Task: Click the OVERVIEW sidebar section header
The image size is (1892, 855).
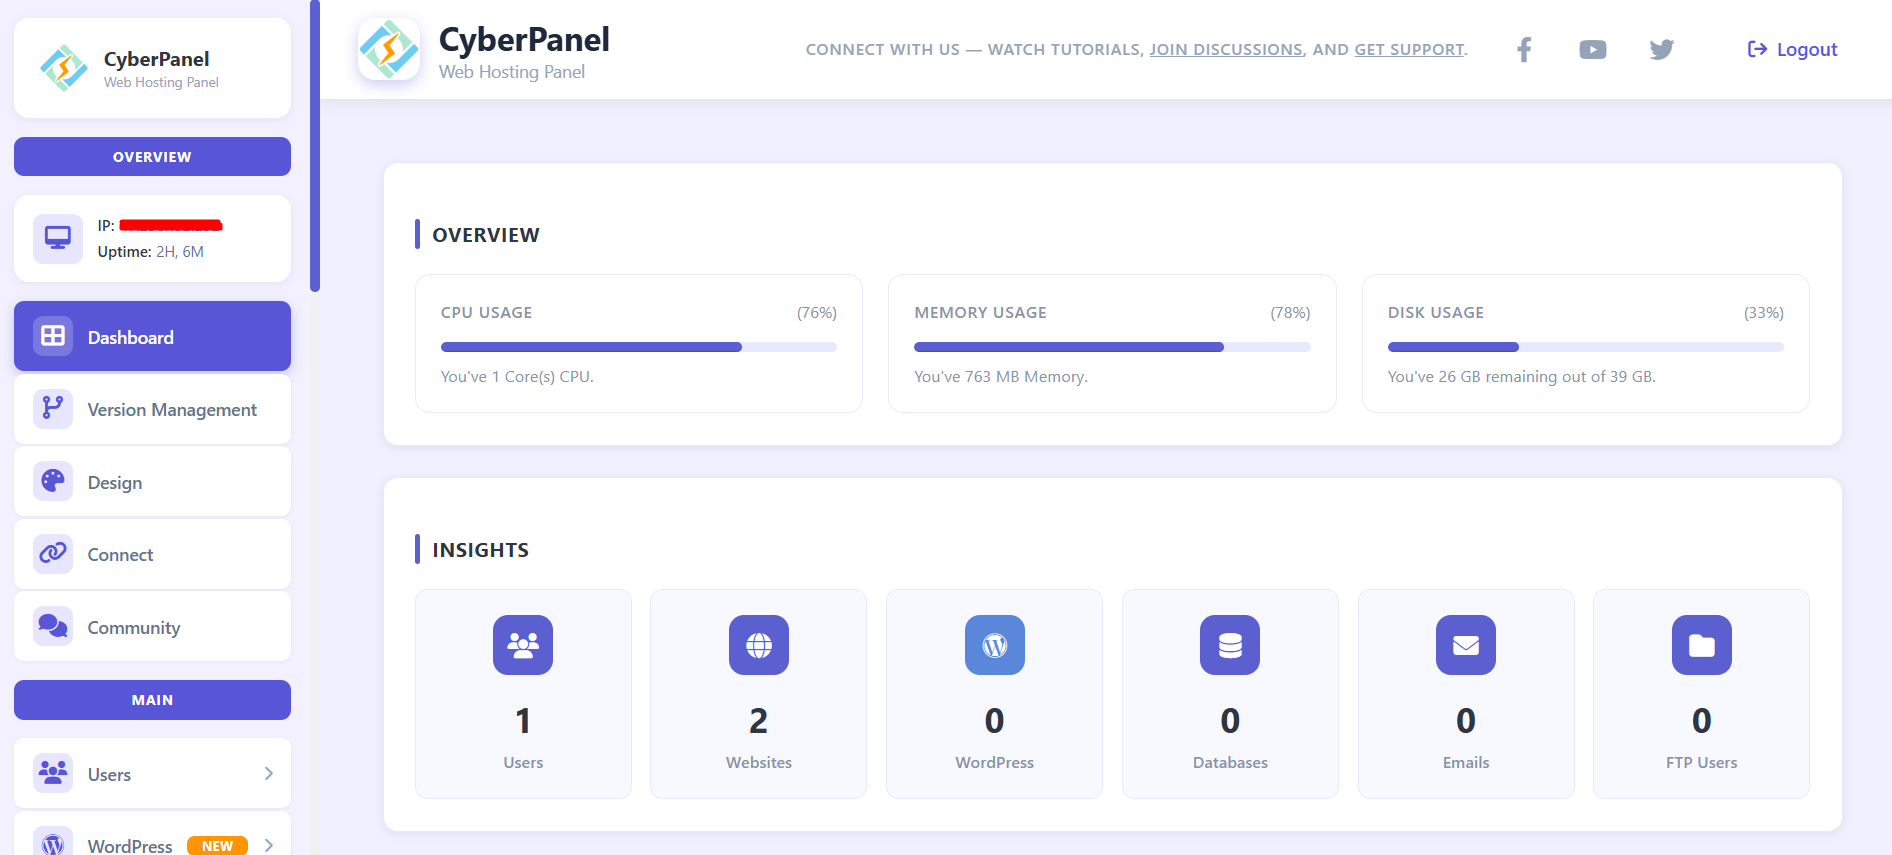Action: [x=152, y=157]
